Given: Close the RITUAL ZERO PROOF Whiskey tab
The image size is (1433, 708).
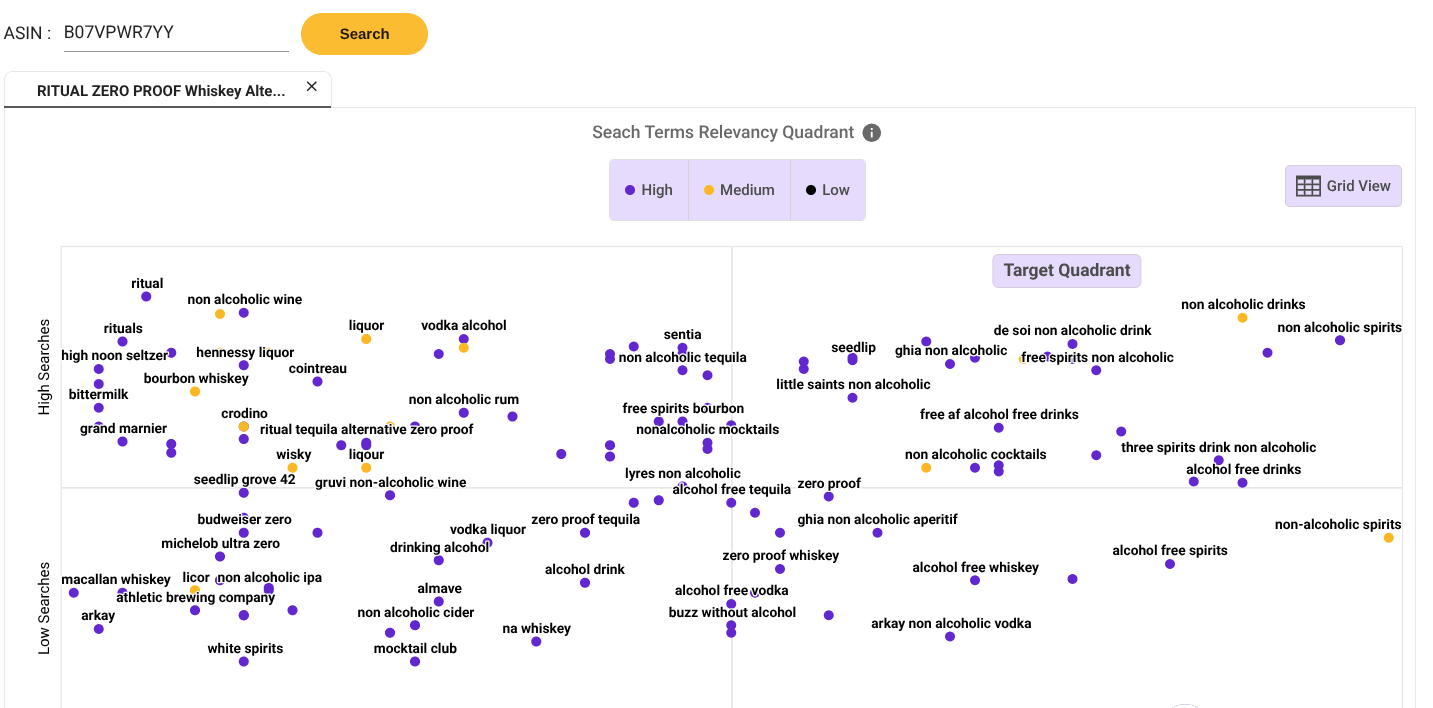Looking at the screenshot, I should coord(311,87).
